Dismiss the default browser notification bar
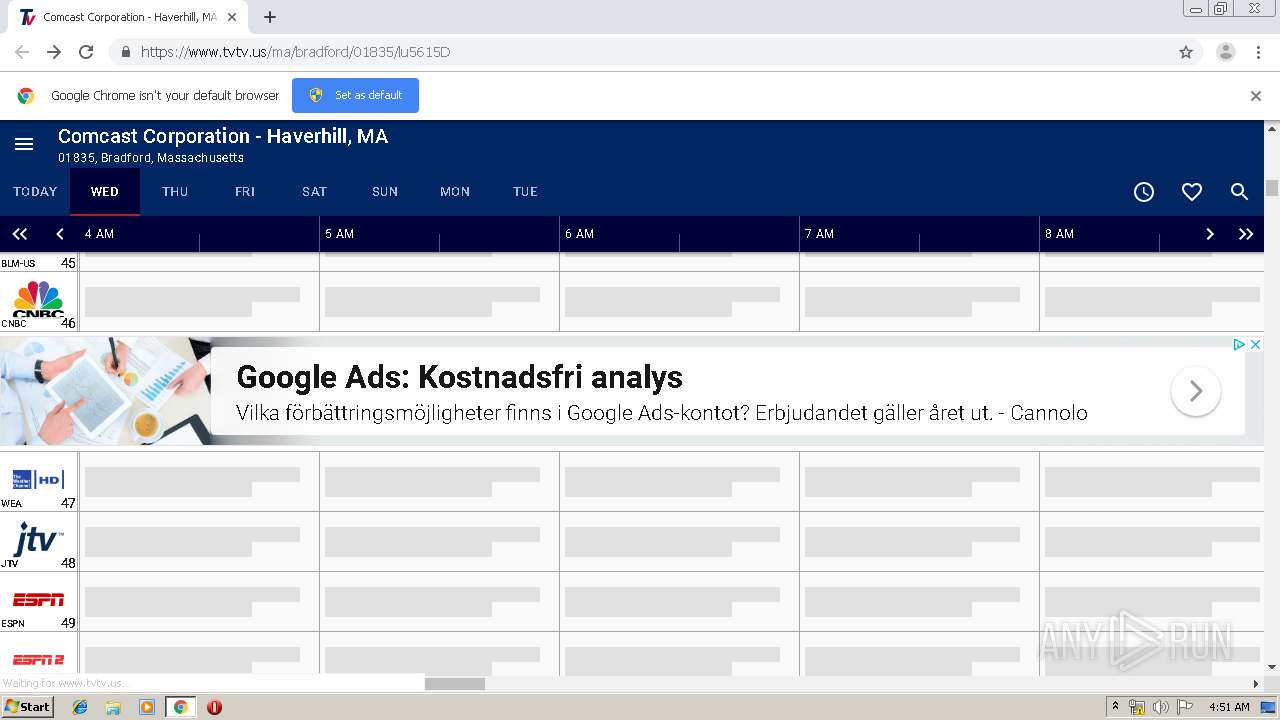This screenshot has height=720, width=1280. (x=1256, y=96)
